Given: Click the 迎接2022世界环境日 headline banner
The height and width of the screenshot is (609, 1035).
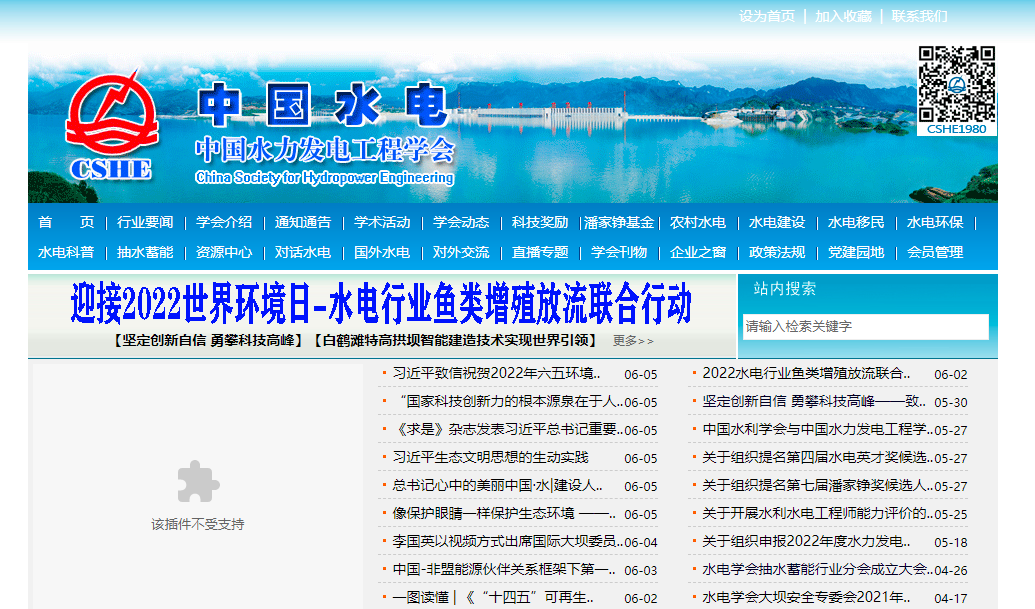Looking at the screenshot, I should (x=381, y=304).
